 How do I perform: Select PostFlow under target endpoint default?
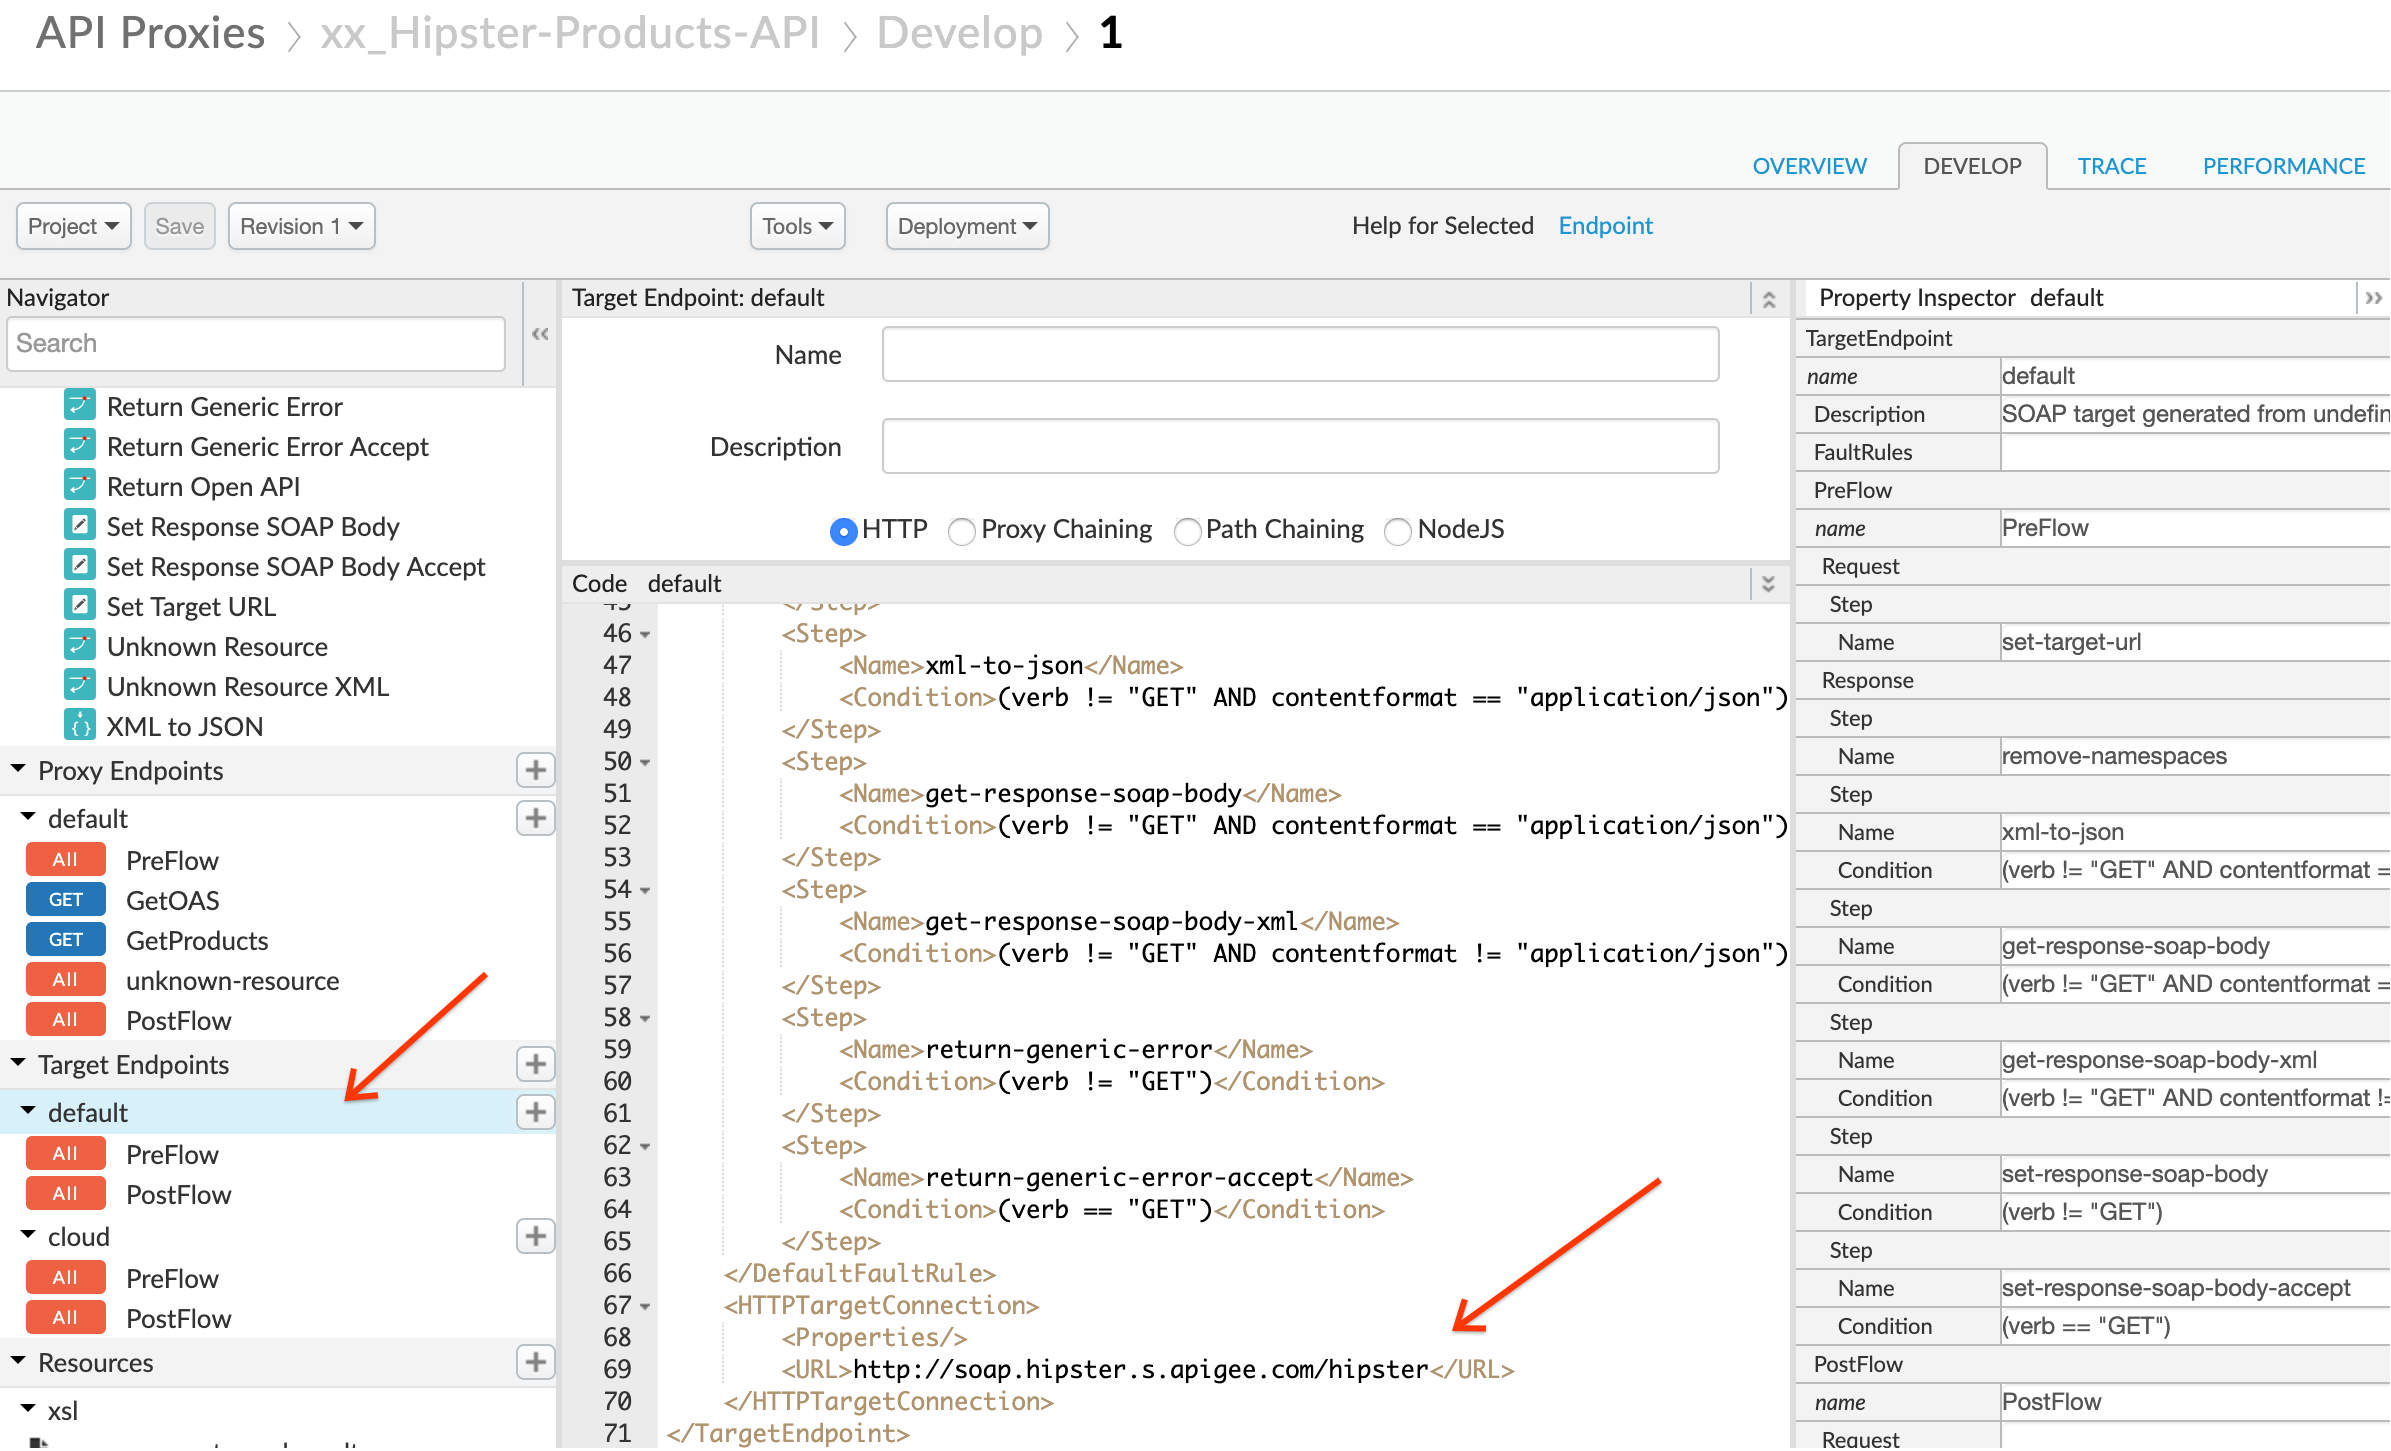pos(178,1194)
